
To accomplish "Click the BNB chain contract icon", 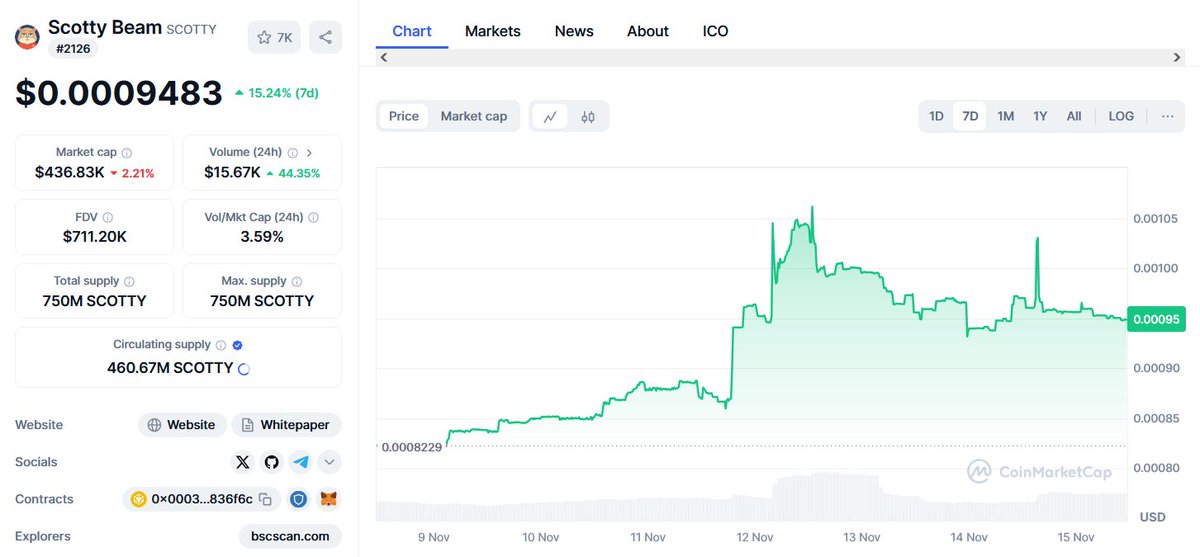I will coord(139,499).
